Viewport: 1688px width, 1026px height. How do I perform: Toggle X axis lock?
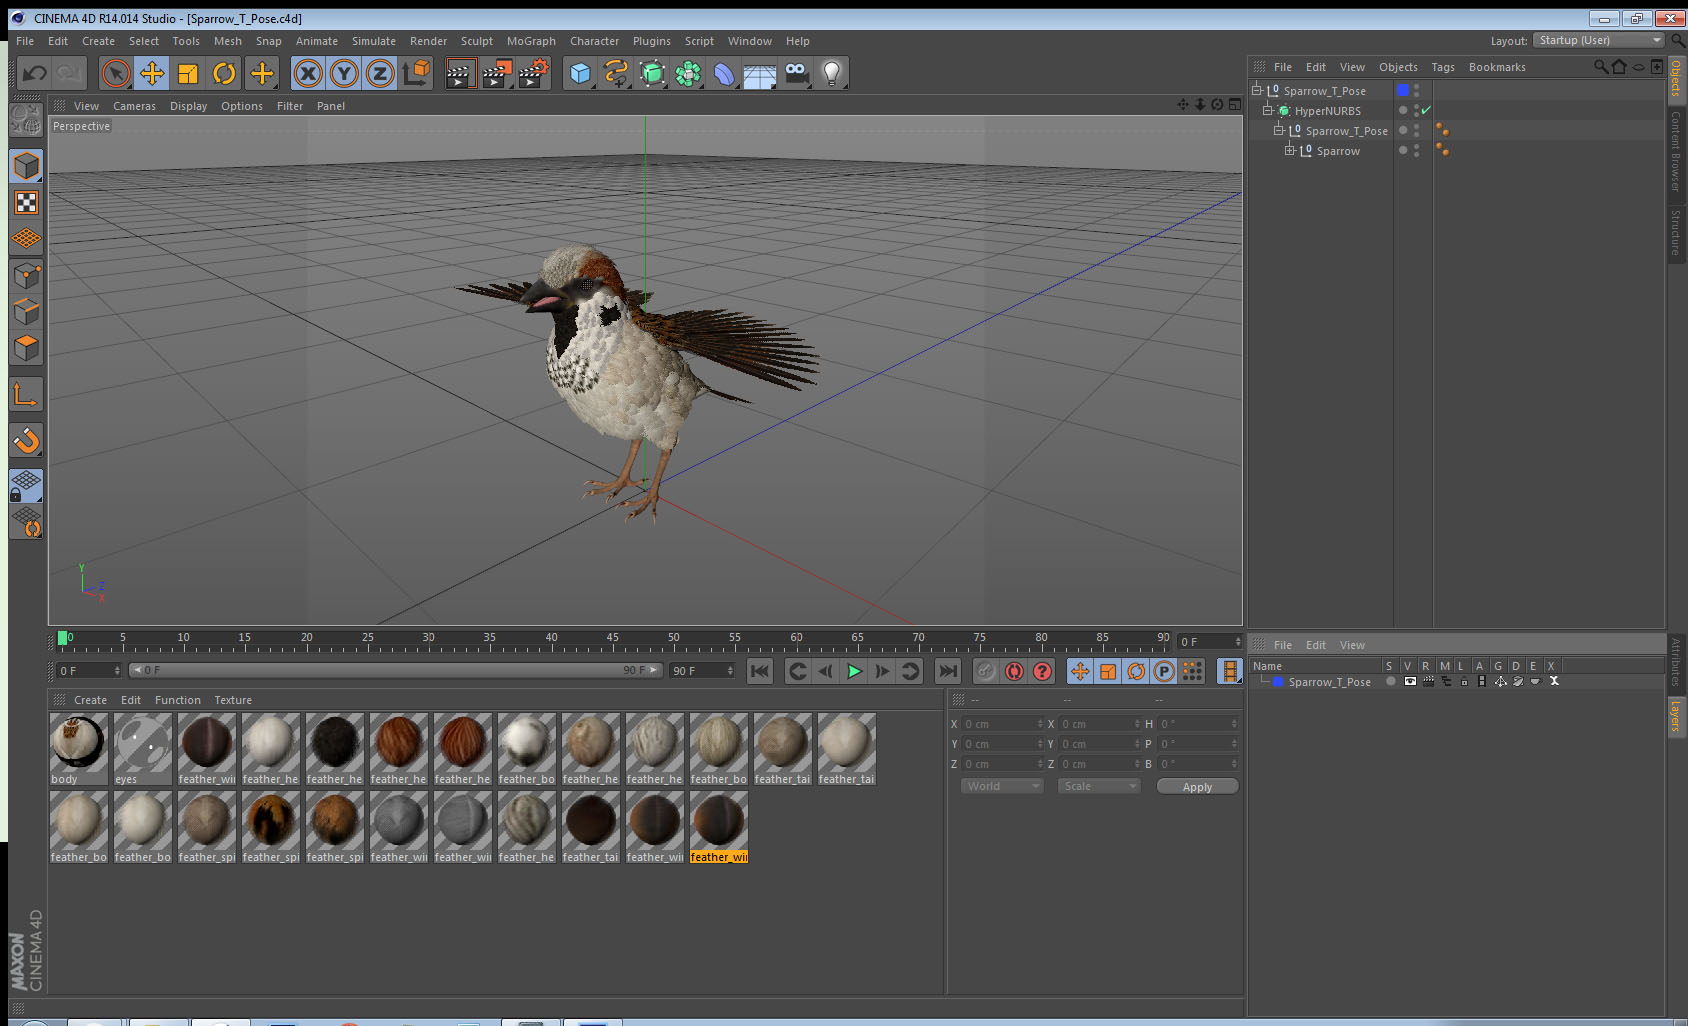pyautogui.click(x=308, y=73)
